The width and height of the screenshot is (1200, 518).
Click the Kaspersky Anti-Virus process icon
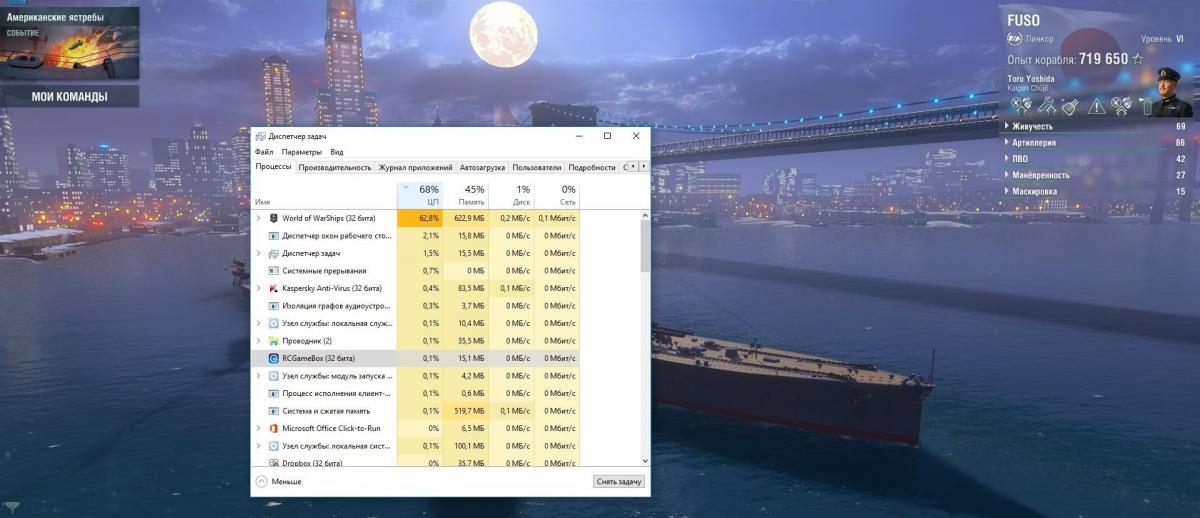pos(274,288)
